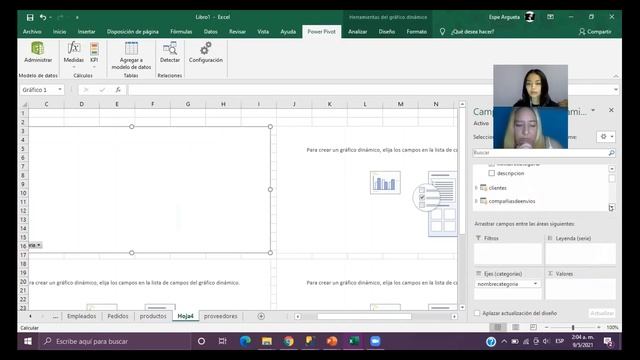
Task: Open PowerPoint from the taskbar
Action: [x=332, y=341]
